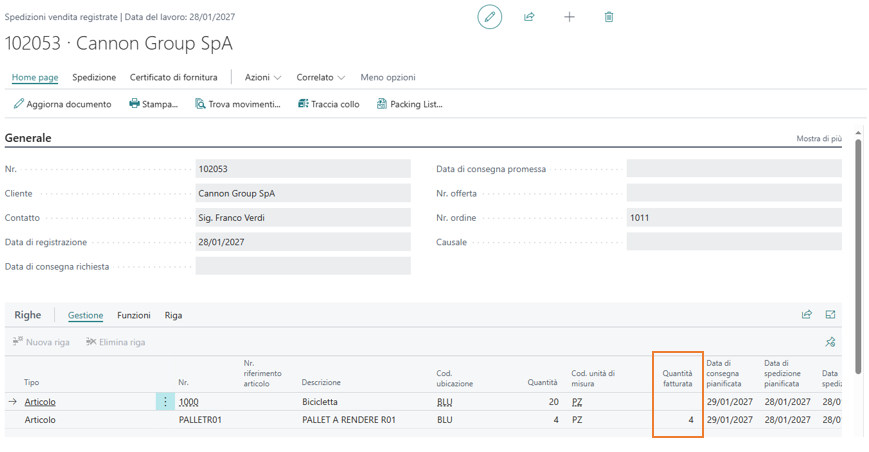This screenshot has width=869, height=452.
Task: Click the Righe section heading
Action: (x=28, y=315)
